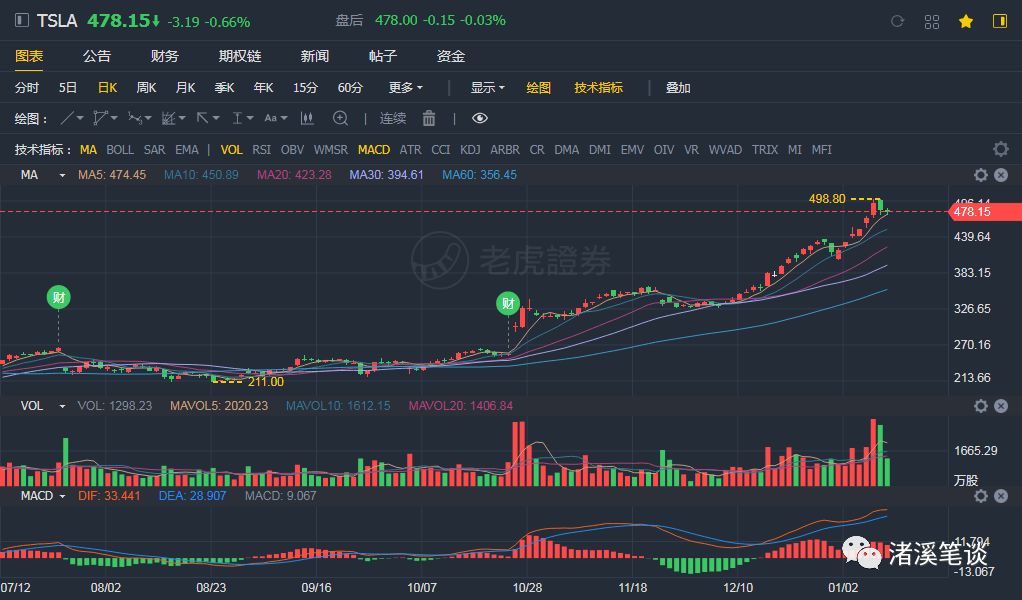Enable the RSI indicator
1022x600 pixels.
(x=261, y=150)
